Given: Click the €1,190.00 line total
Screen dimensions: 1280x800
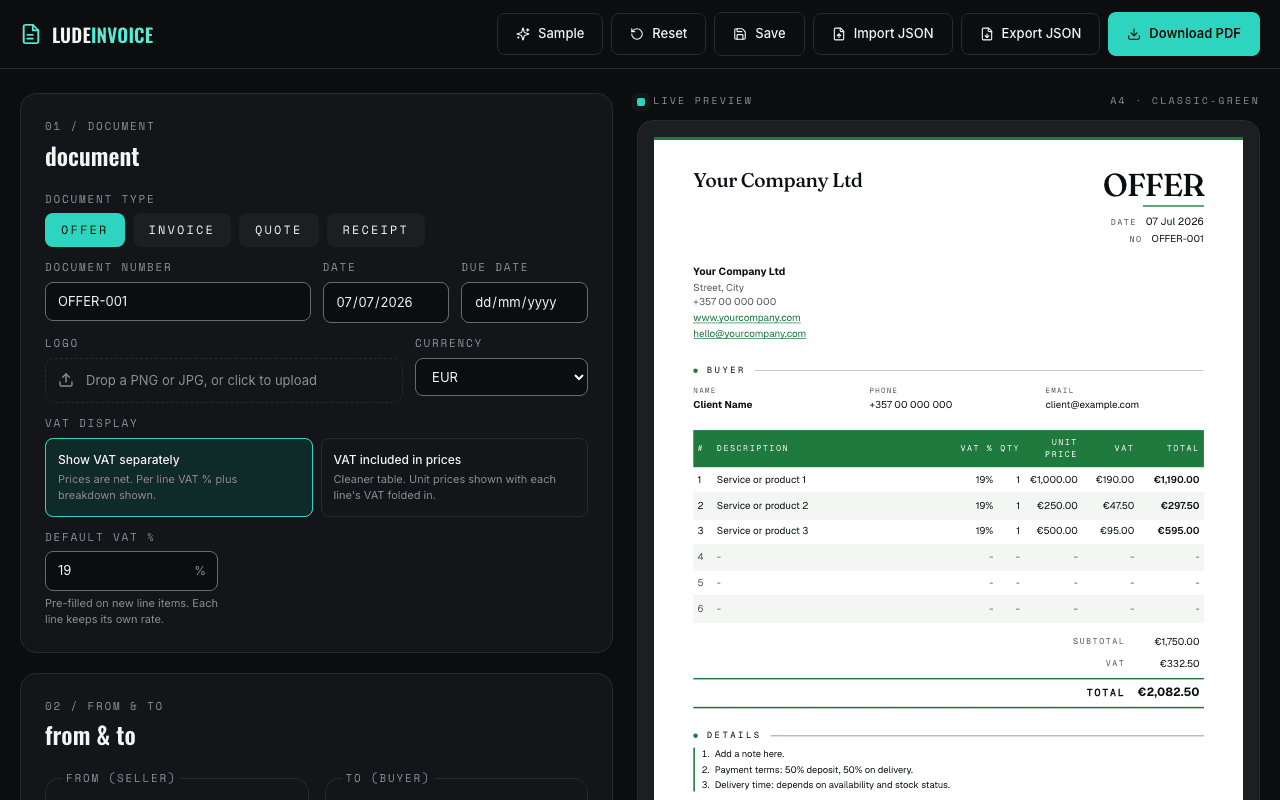Looking at the screenshot, I should click(1177, 480).
